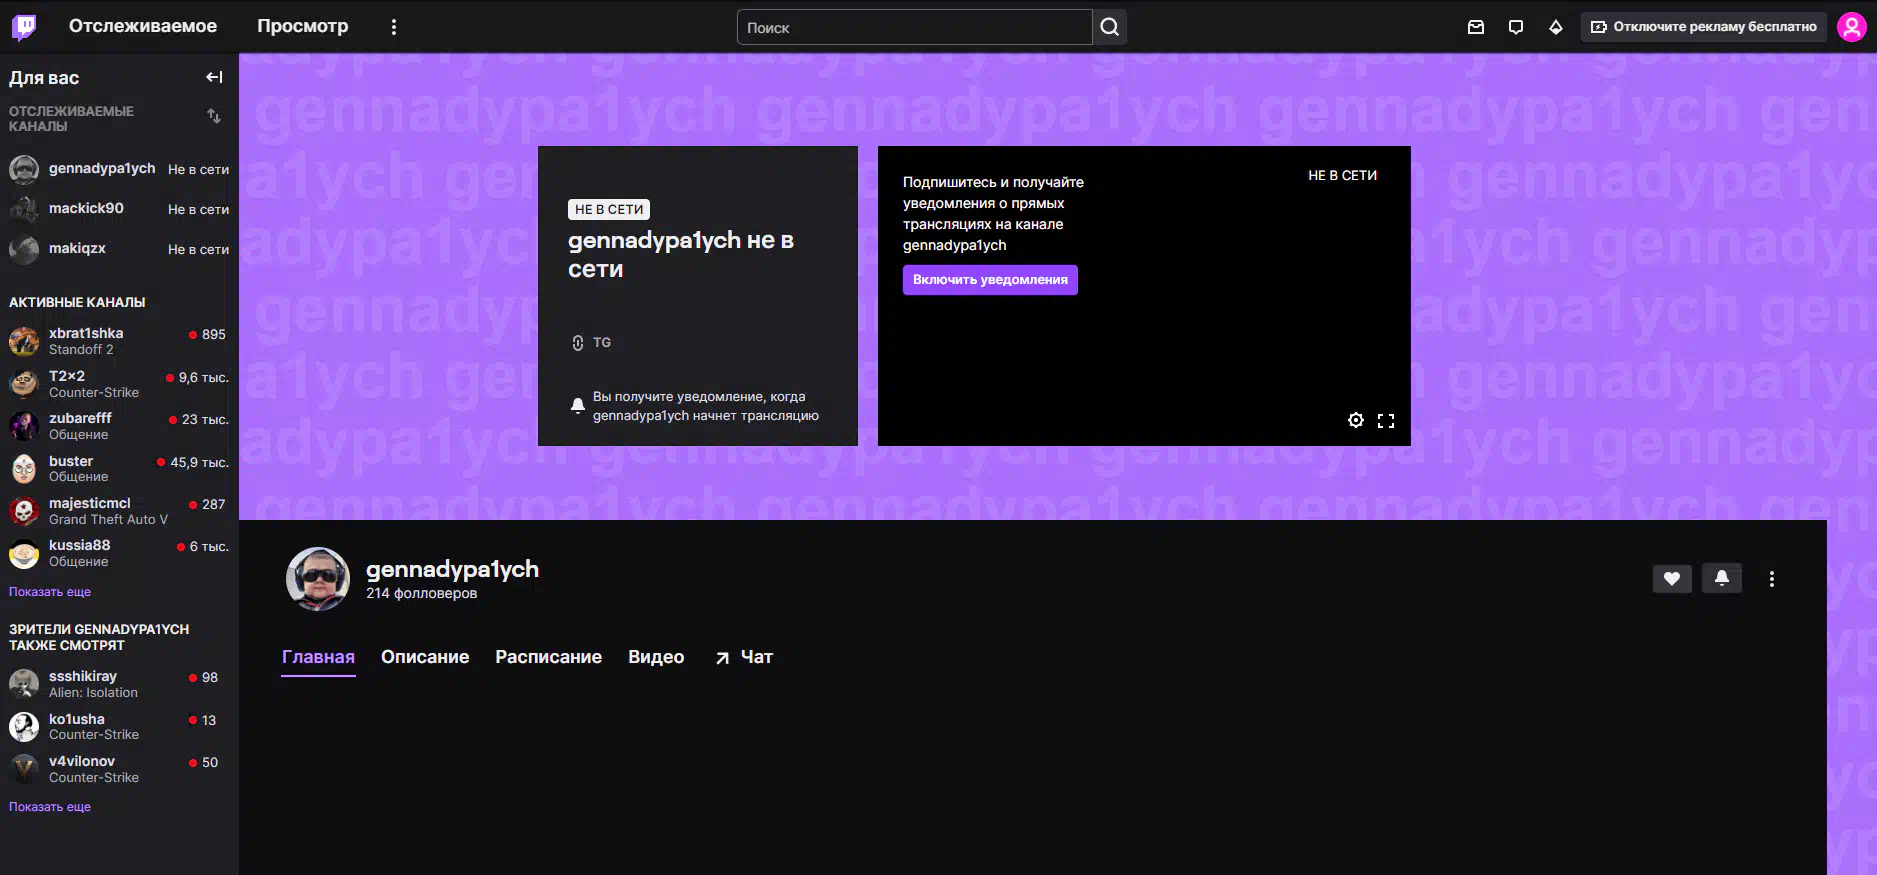The height and width of the screenshot is (875, 1877).
Task: Switch to the 'Расписание' tab
Action: (549, 657)
